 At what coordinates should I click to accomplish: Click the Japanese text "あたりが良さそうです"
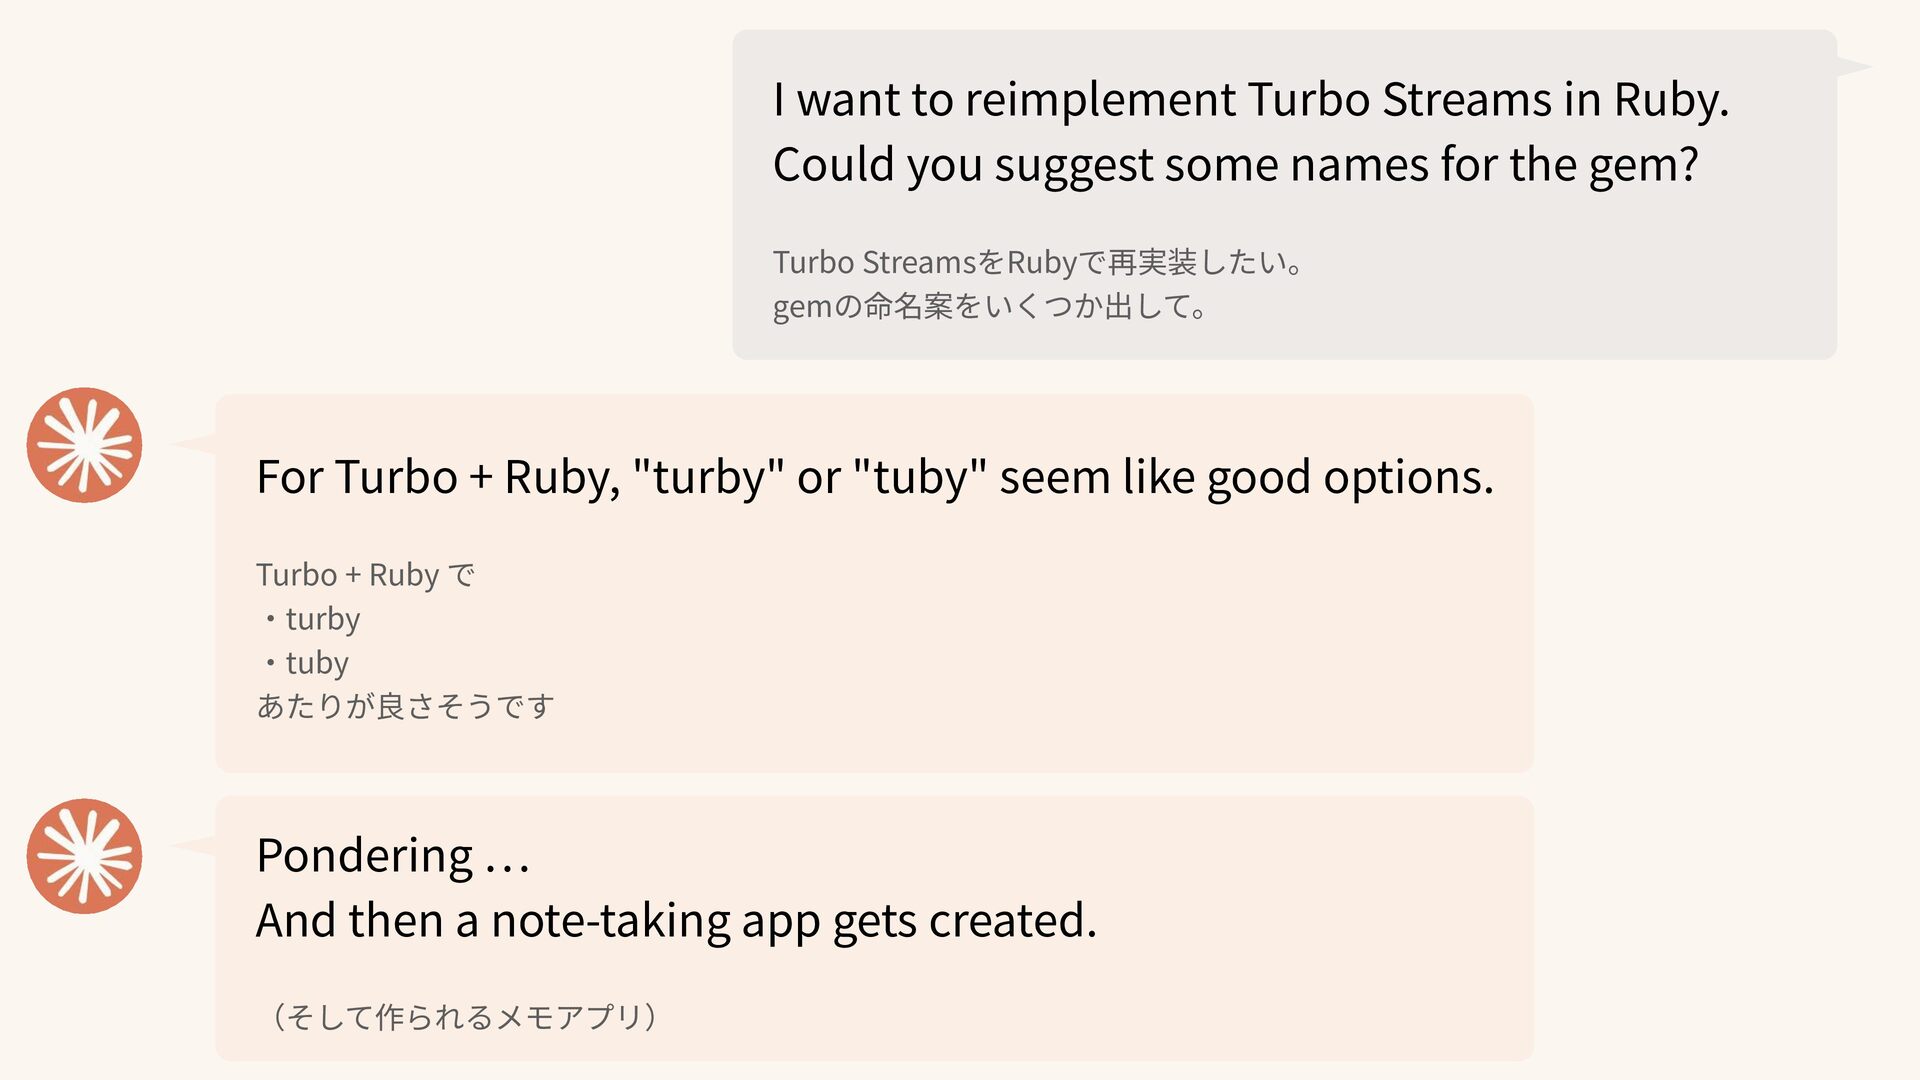(x=405, y=707)
